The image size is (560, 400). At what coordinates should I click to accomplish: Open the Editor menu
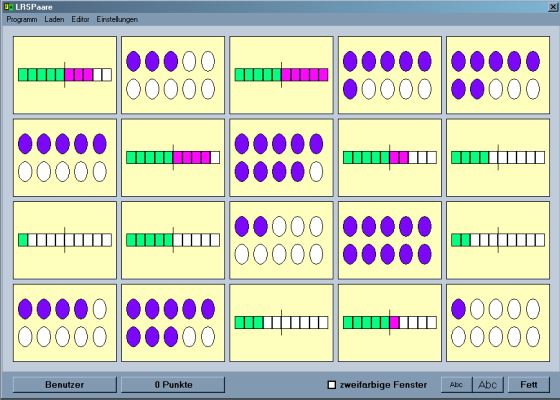(80, 19)
